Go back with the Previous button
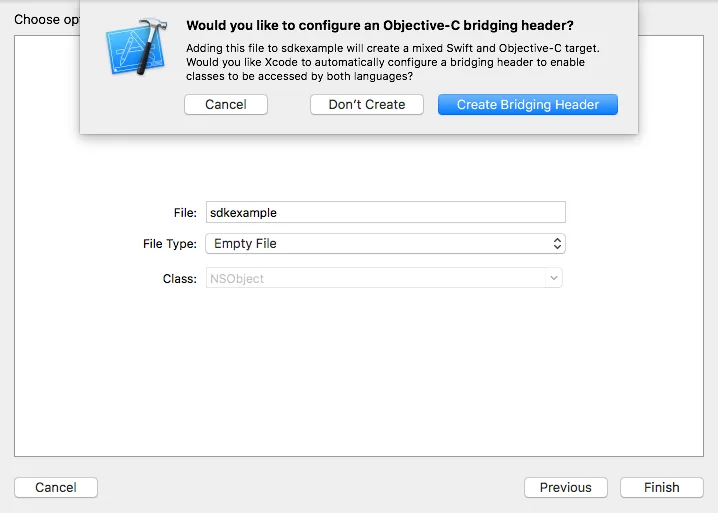The width and height of the screenshot is (718, 513). pyautogui.click(x=566, y=487)
